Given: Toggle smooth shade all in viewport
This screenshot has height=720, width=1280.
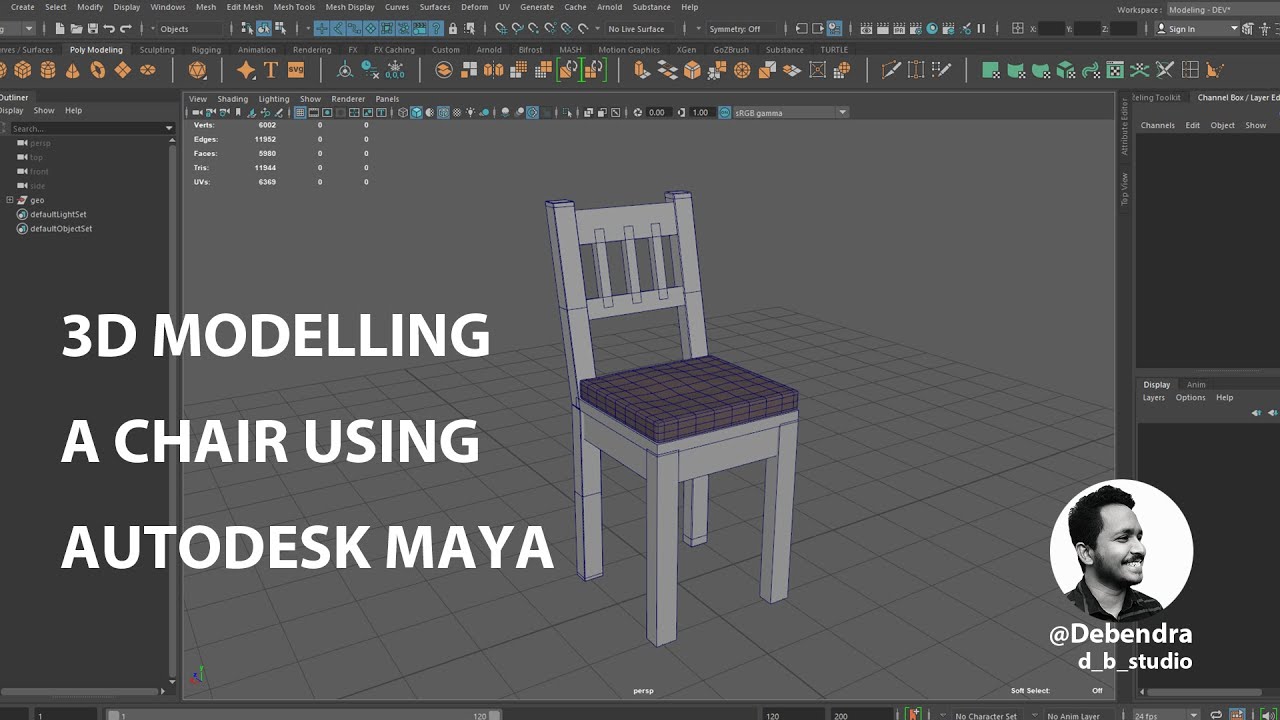Looking at the screenshot, I should pos(415,113).
